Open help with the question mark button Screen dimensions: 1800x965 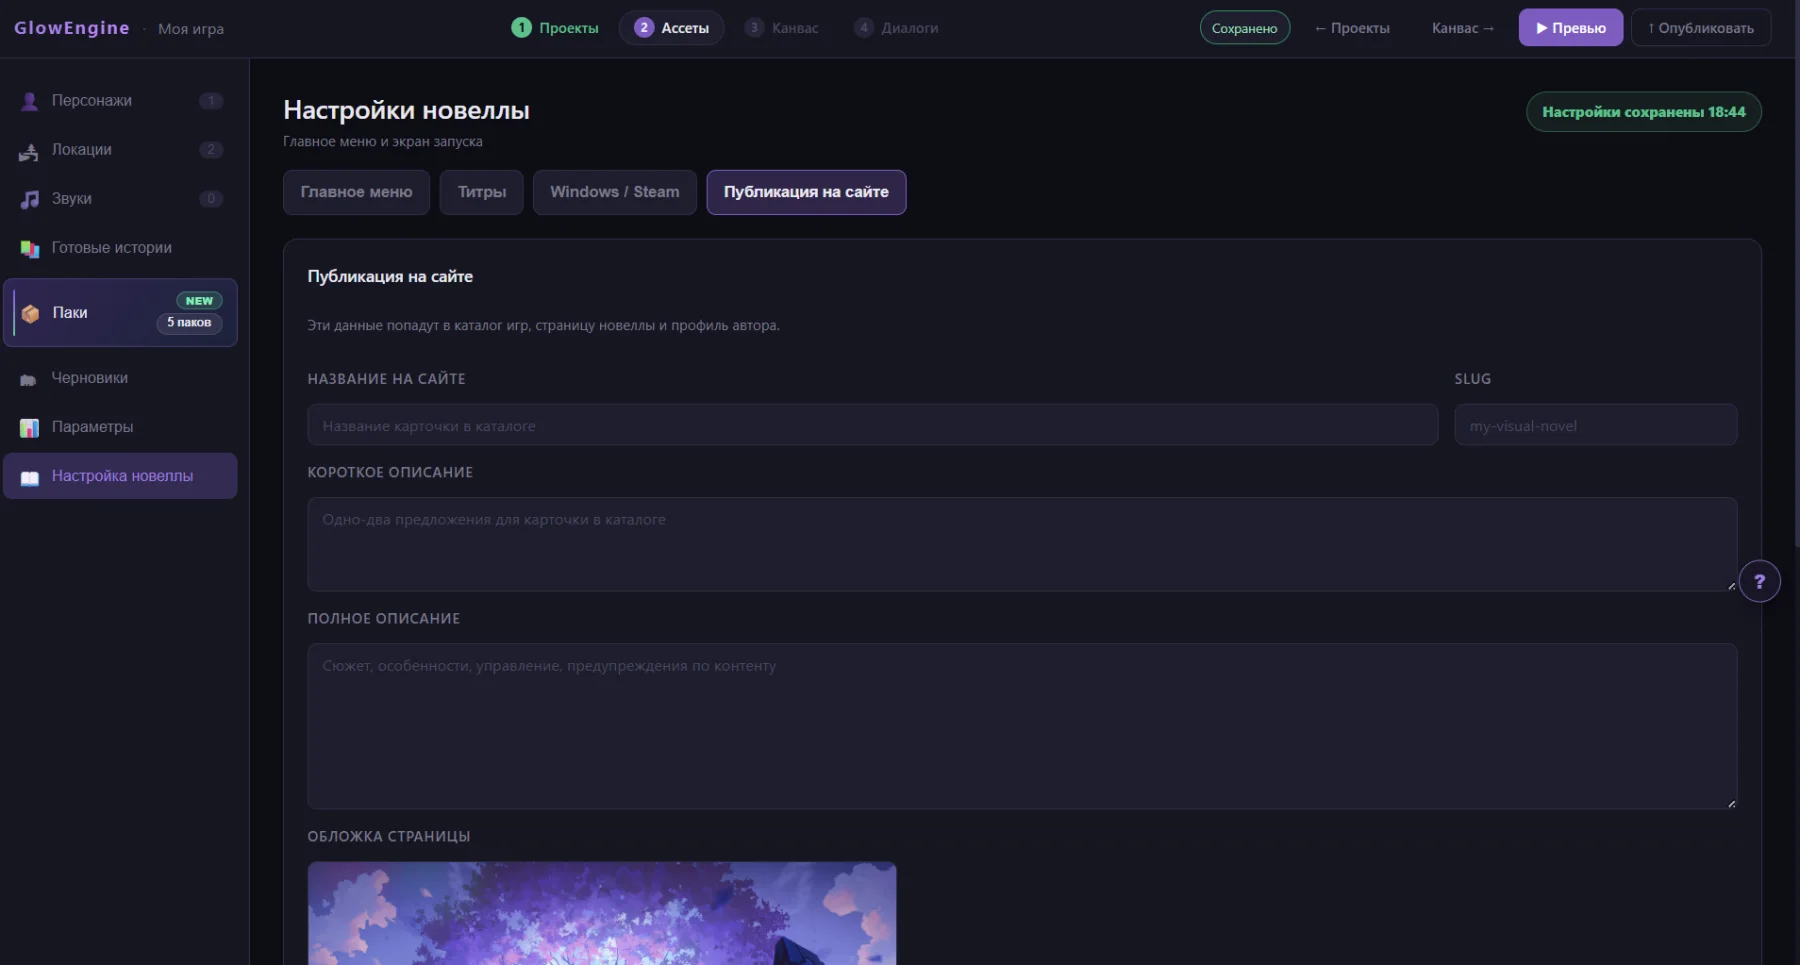tap(1759, 581)
